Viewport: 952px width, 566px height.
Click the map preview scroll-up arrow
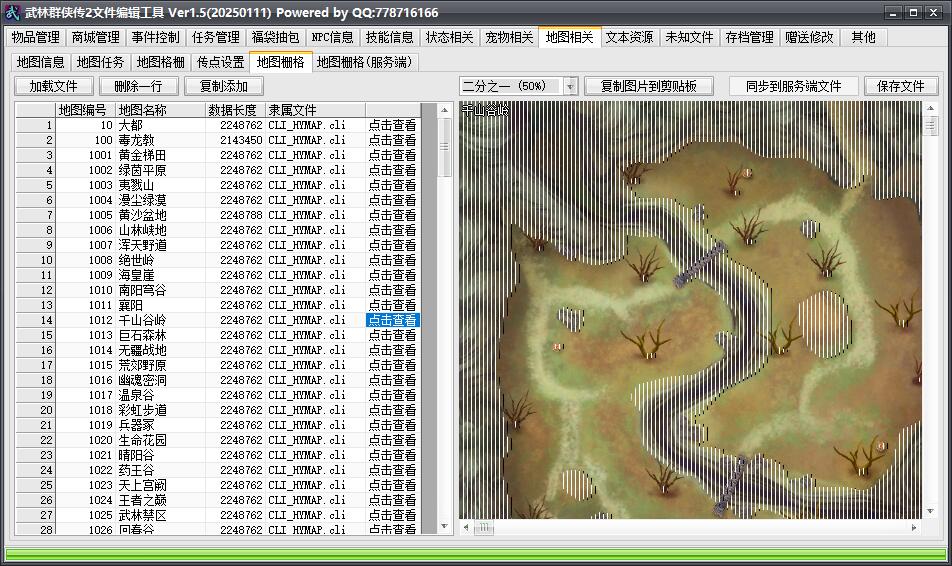click(930, 108)
